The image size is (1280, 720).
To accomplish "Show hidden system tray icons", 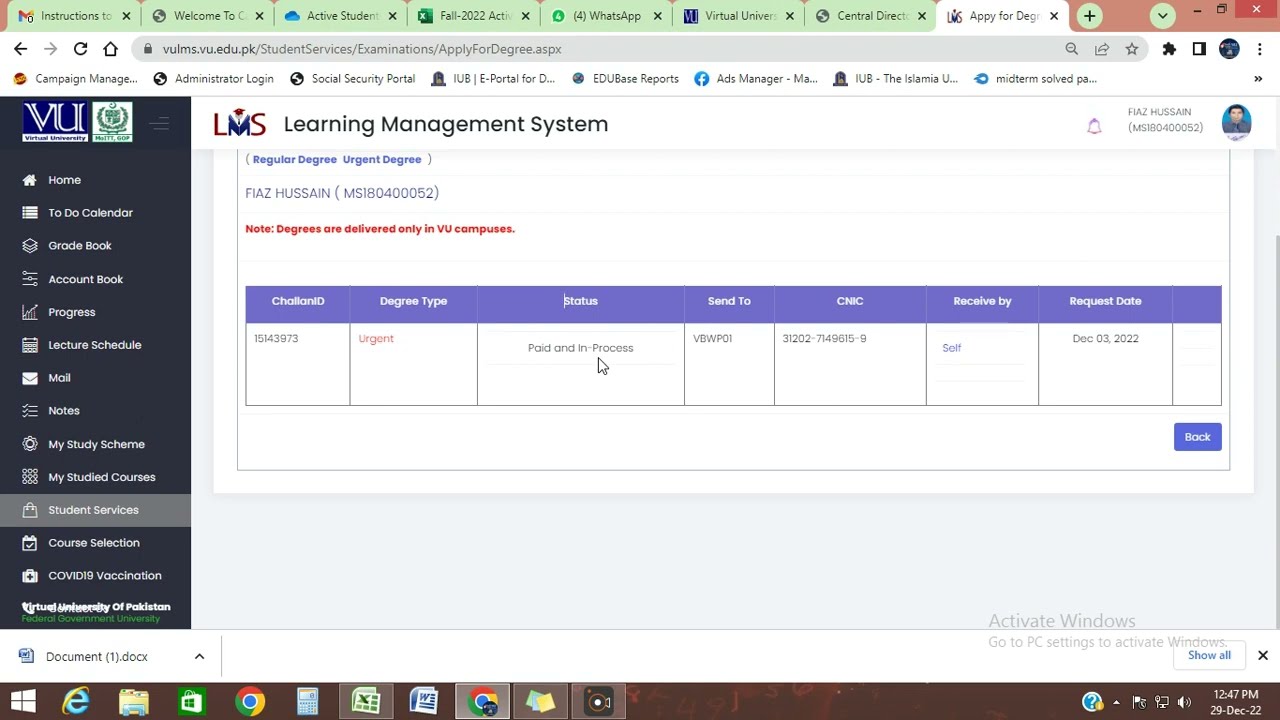I will pyautogui.click(x=1116, y=703).
